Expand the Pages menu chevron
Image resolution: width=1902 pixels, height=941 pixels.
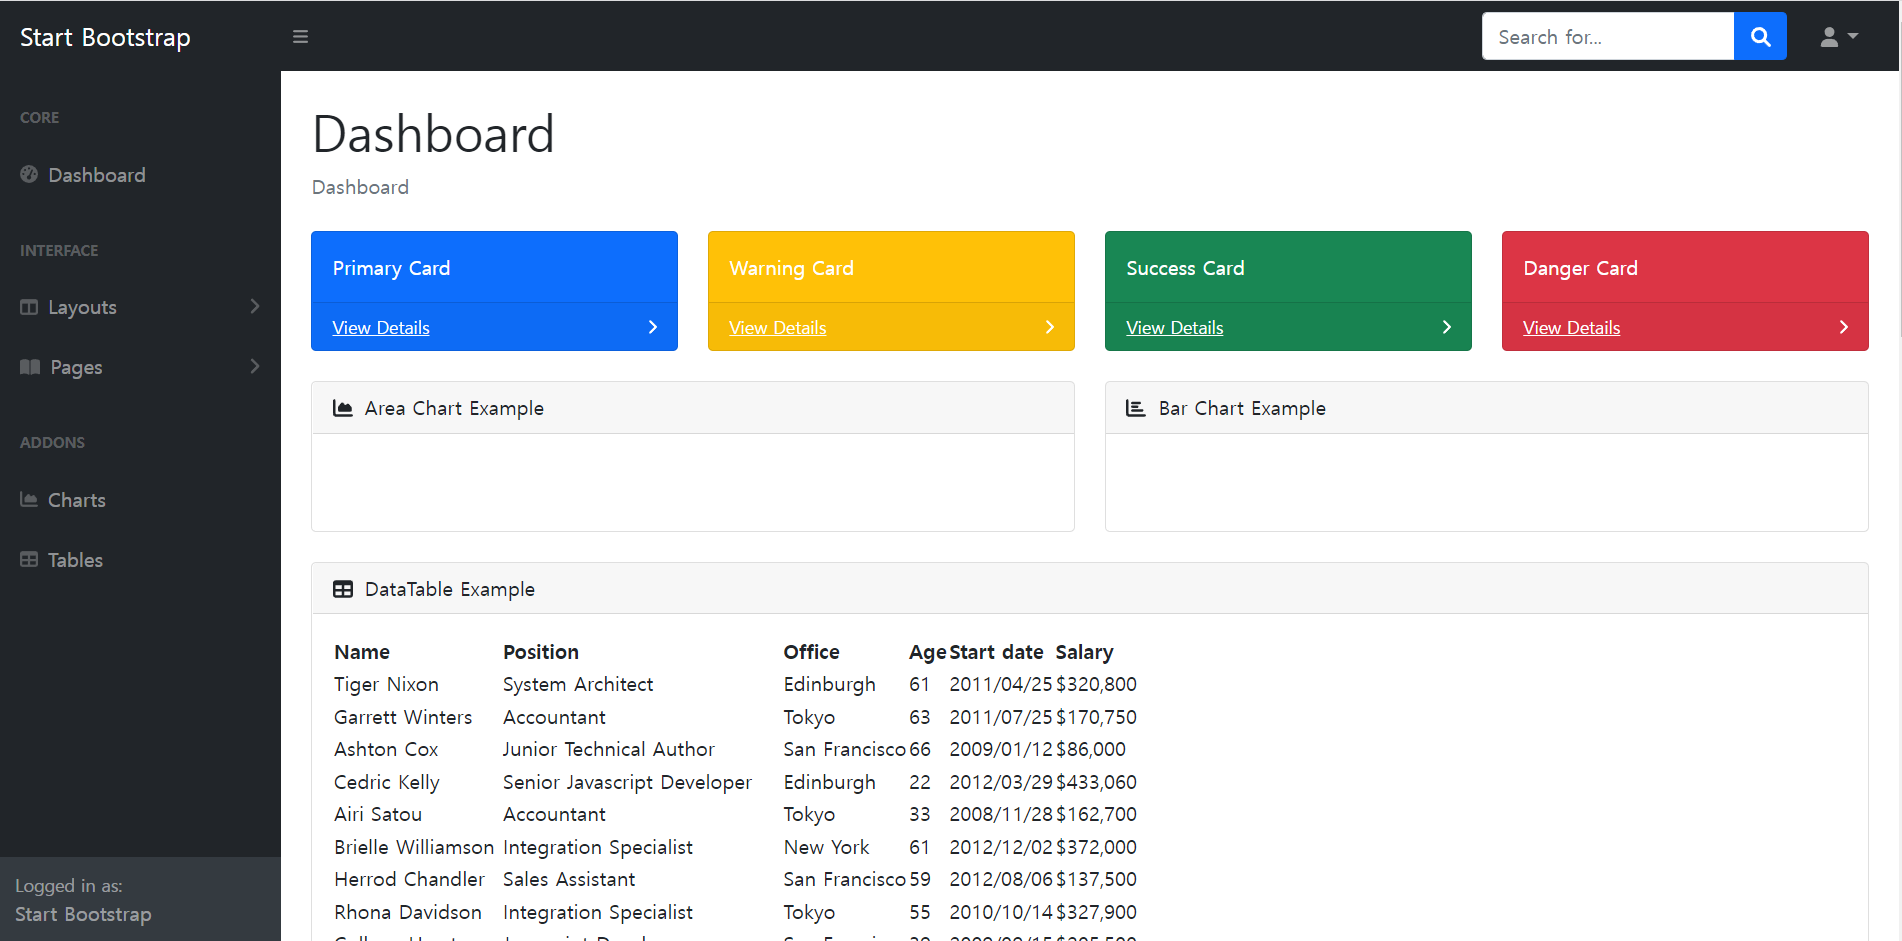pos(255,366)
